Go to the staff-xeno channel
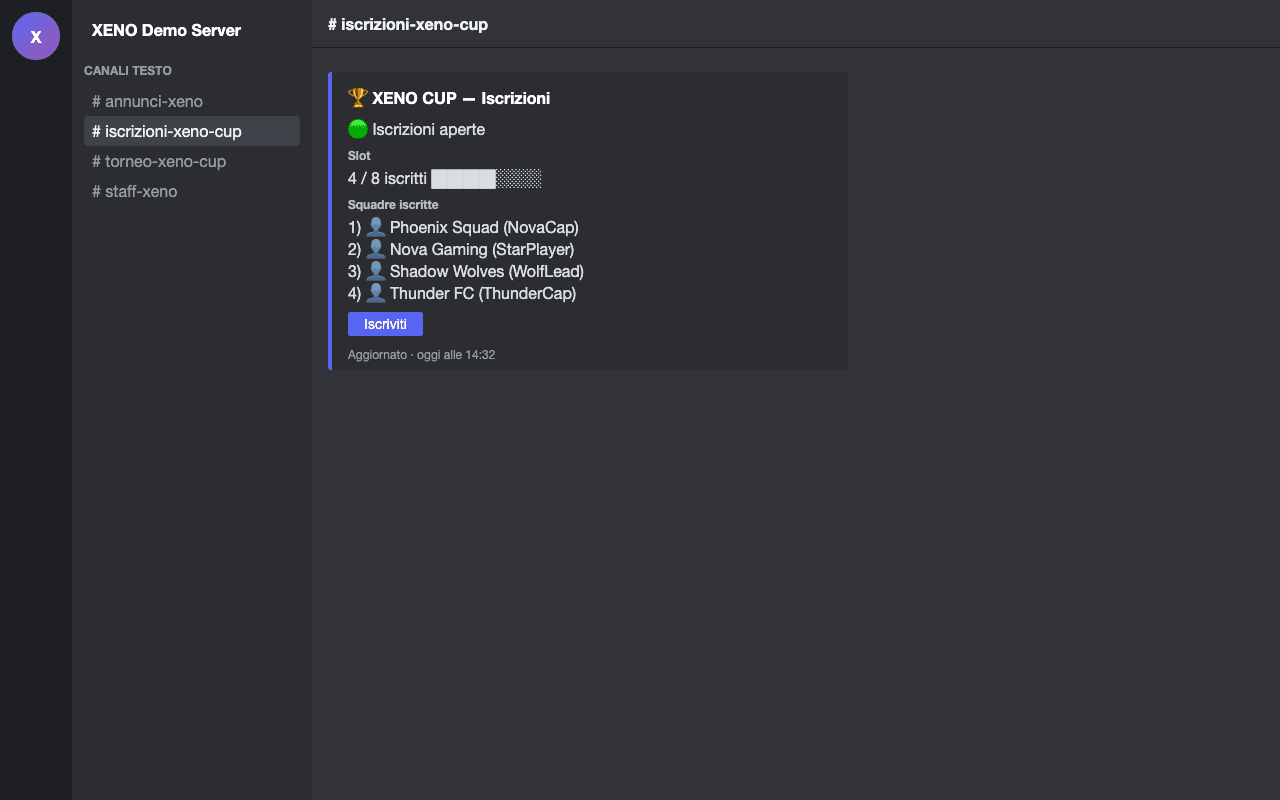The height and width of the screenshot is (800, 1280). click(x=192, y=191)
